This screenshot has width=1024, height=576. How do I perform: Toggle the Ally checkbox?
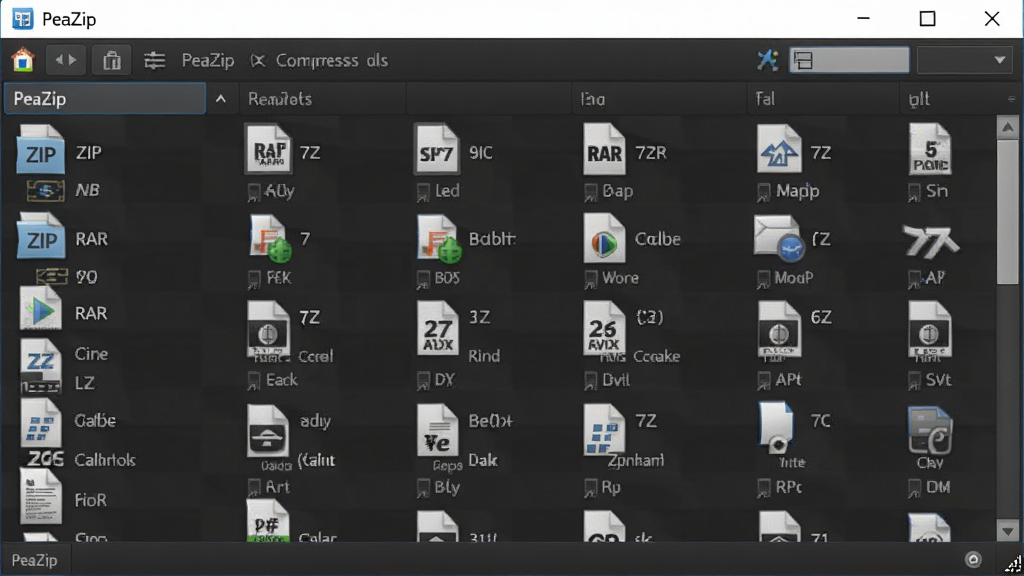(254, 192)
